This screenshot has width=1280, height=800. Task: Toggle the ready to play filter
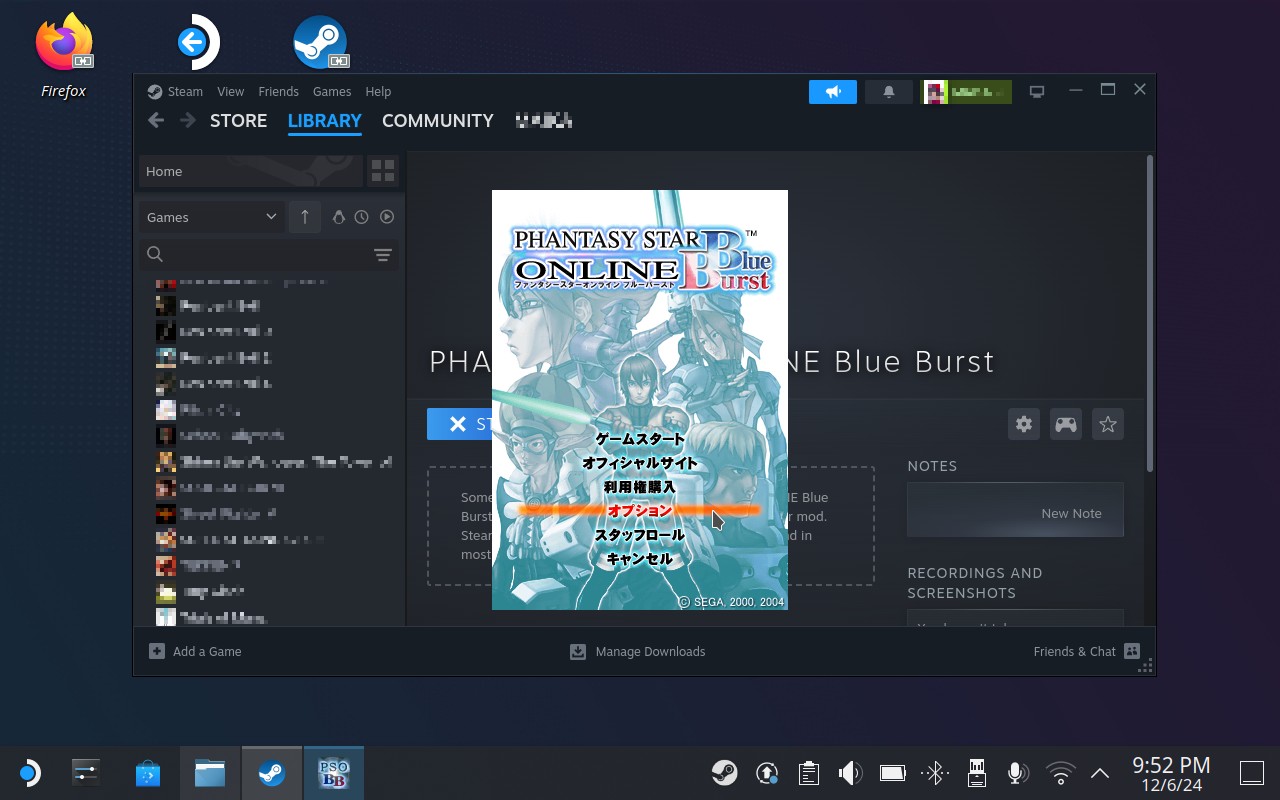tap(387, 217)
